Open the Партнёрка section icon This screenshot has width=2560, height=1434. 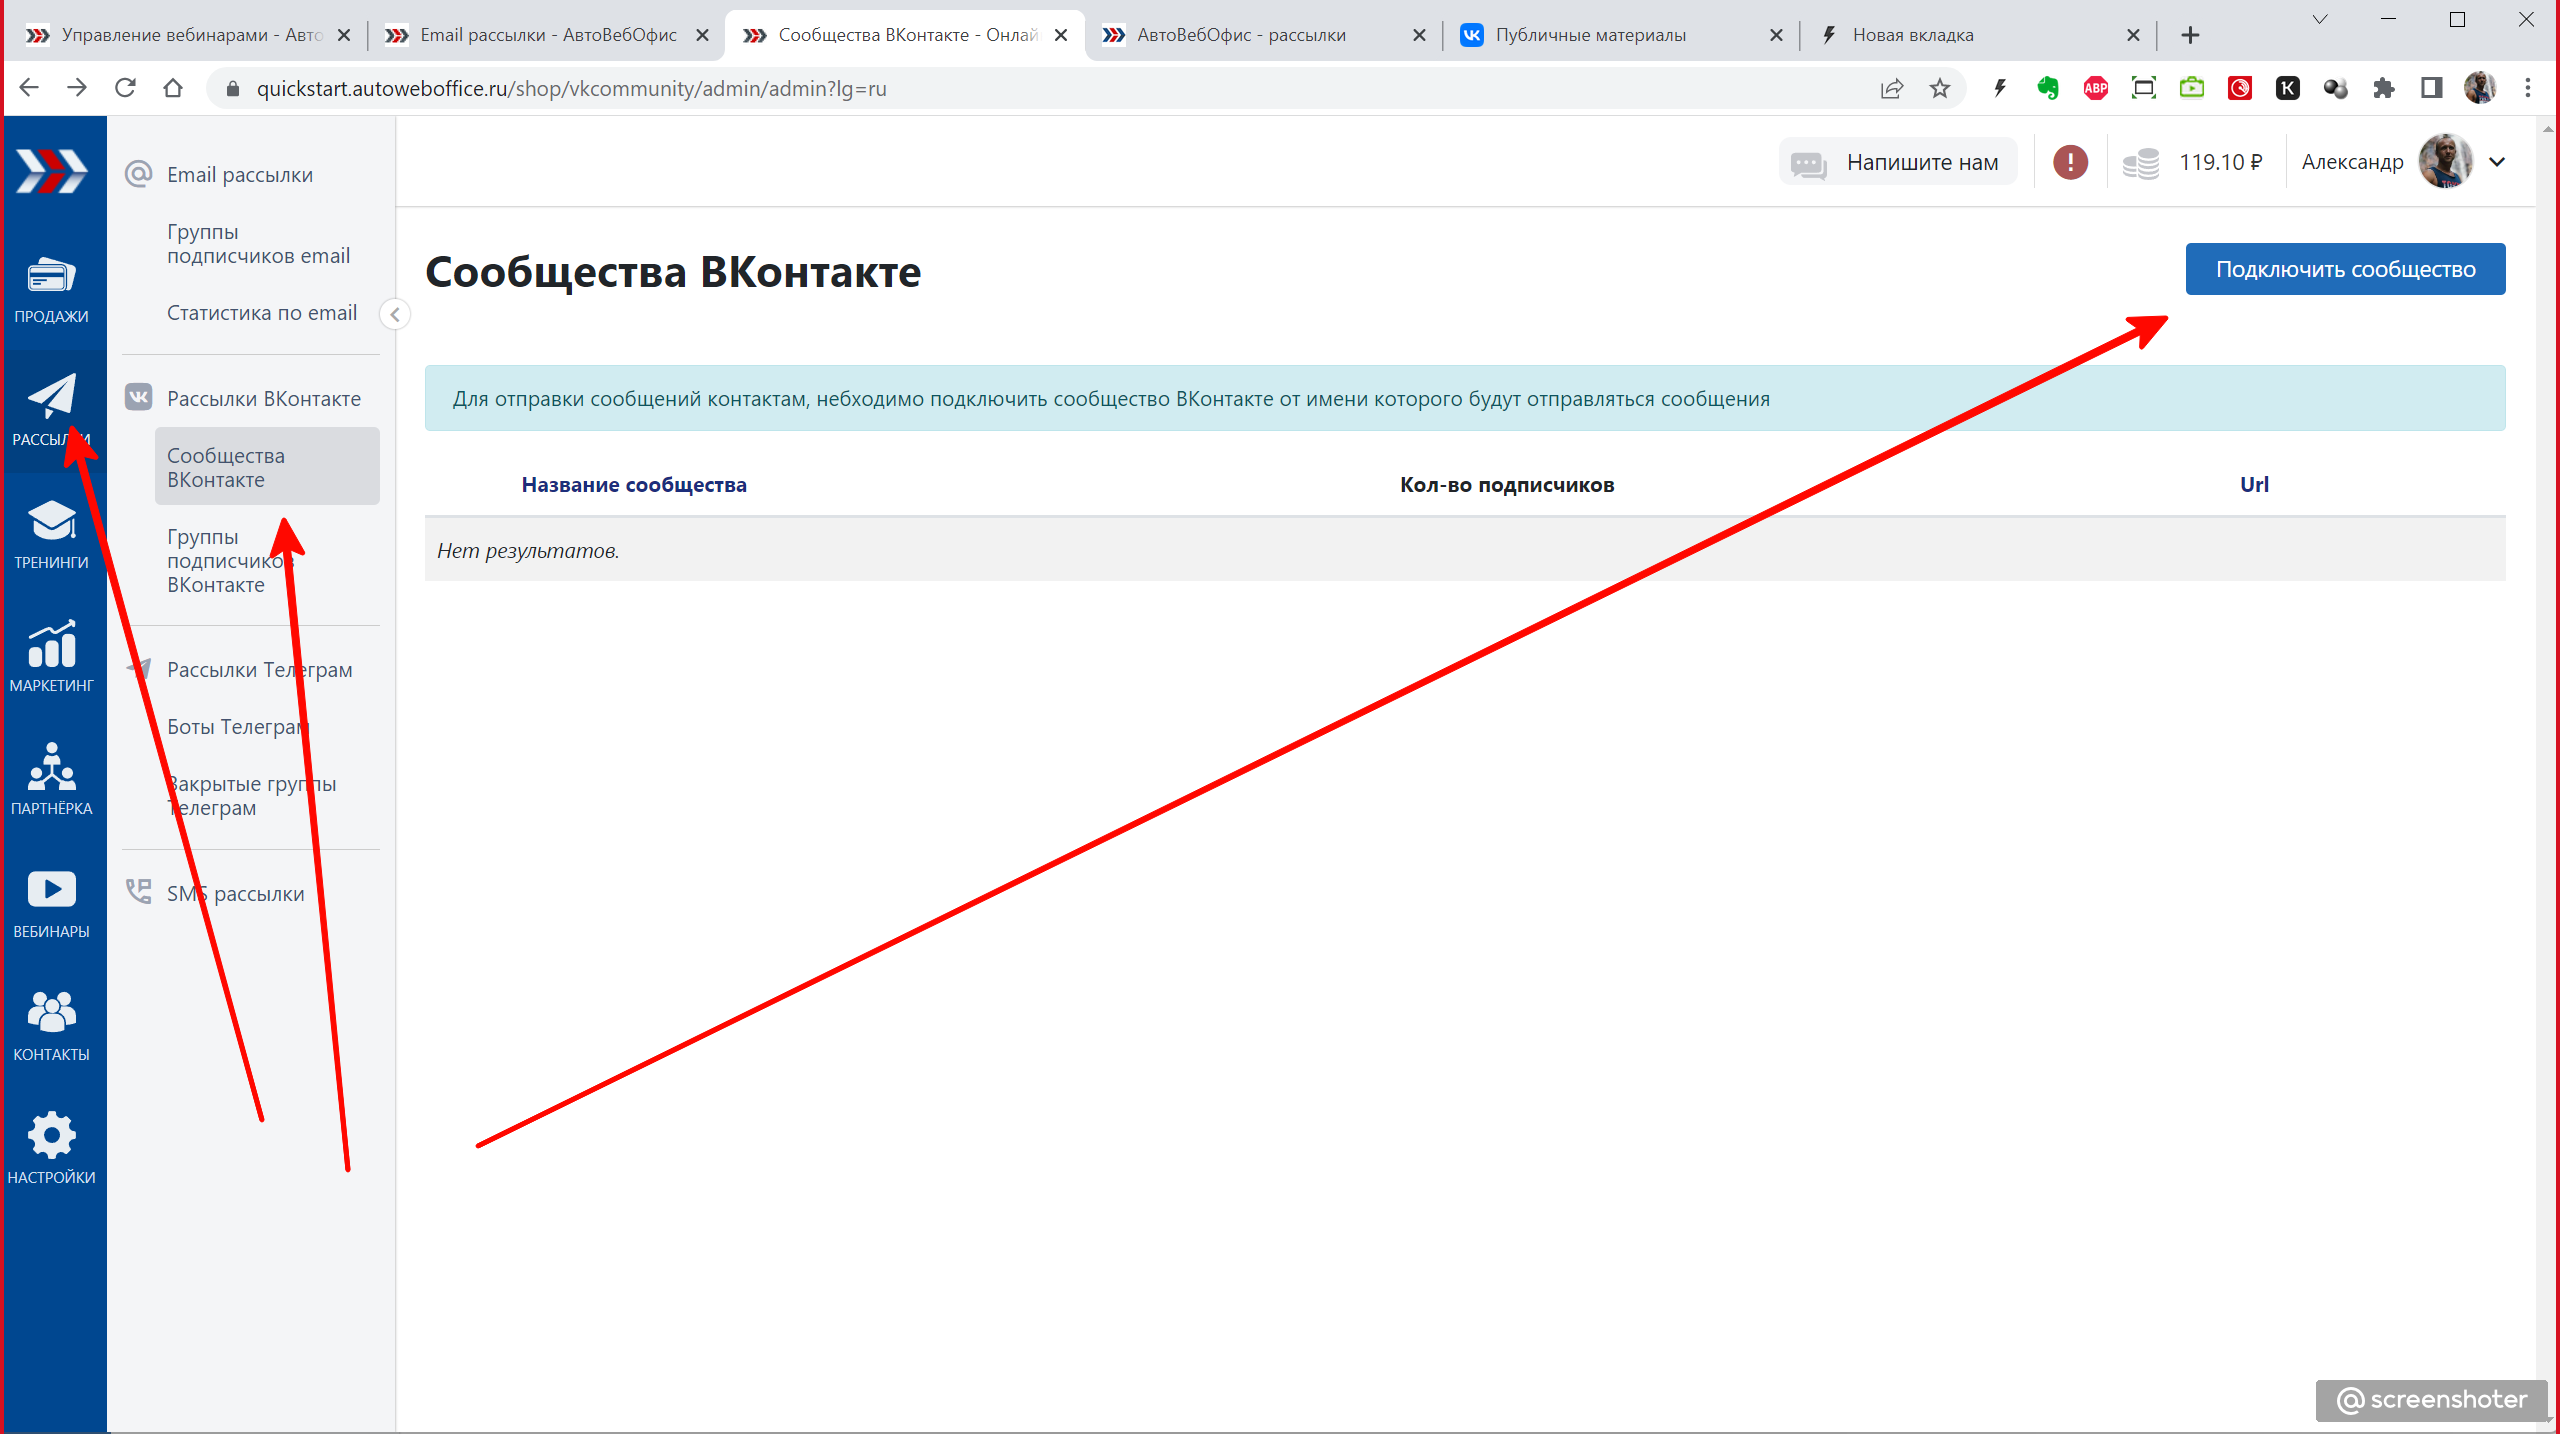pyautogui.click(x=51, y=768)
